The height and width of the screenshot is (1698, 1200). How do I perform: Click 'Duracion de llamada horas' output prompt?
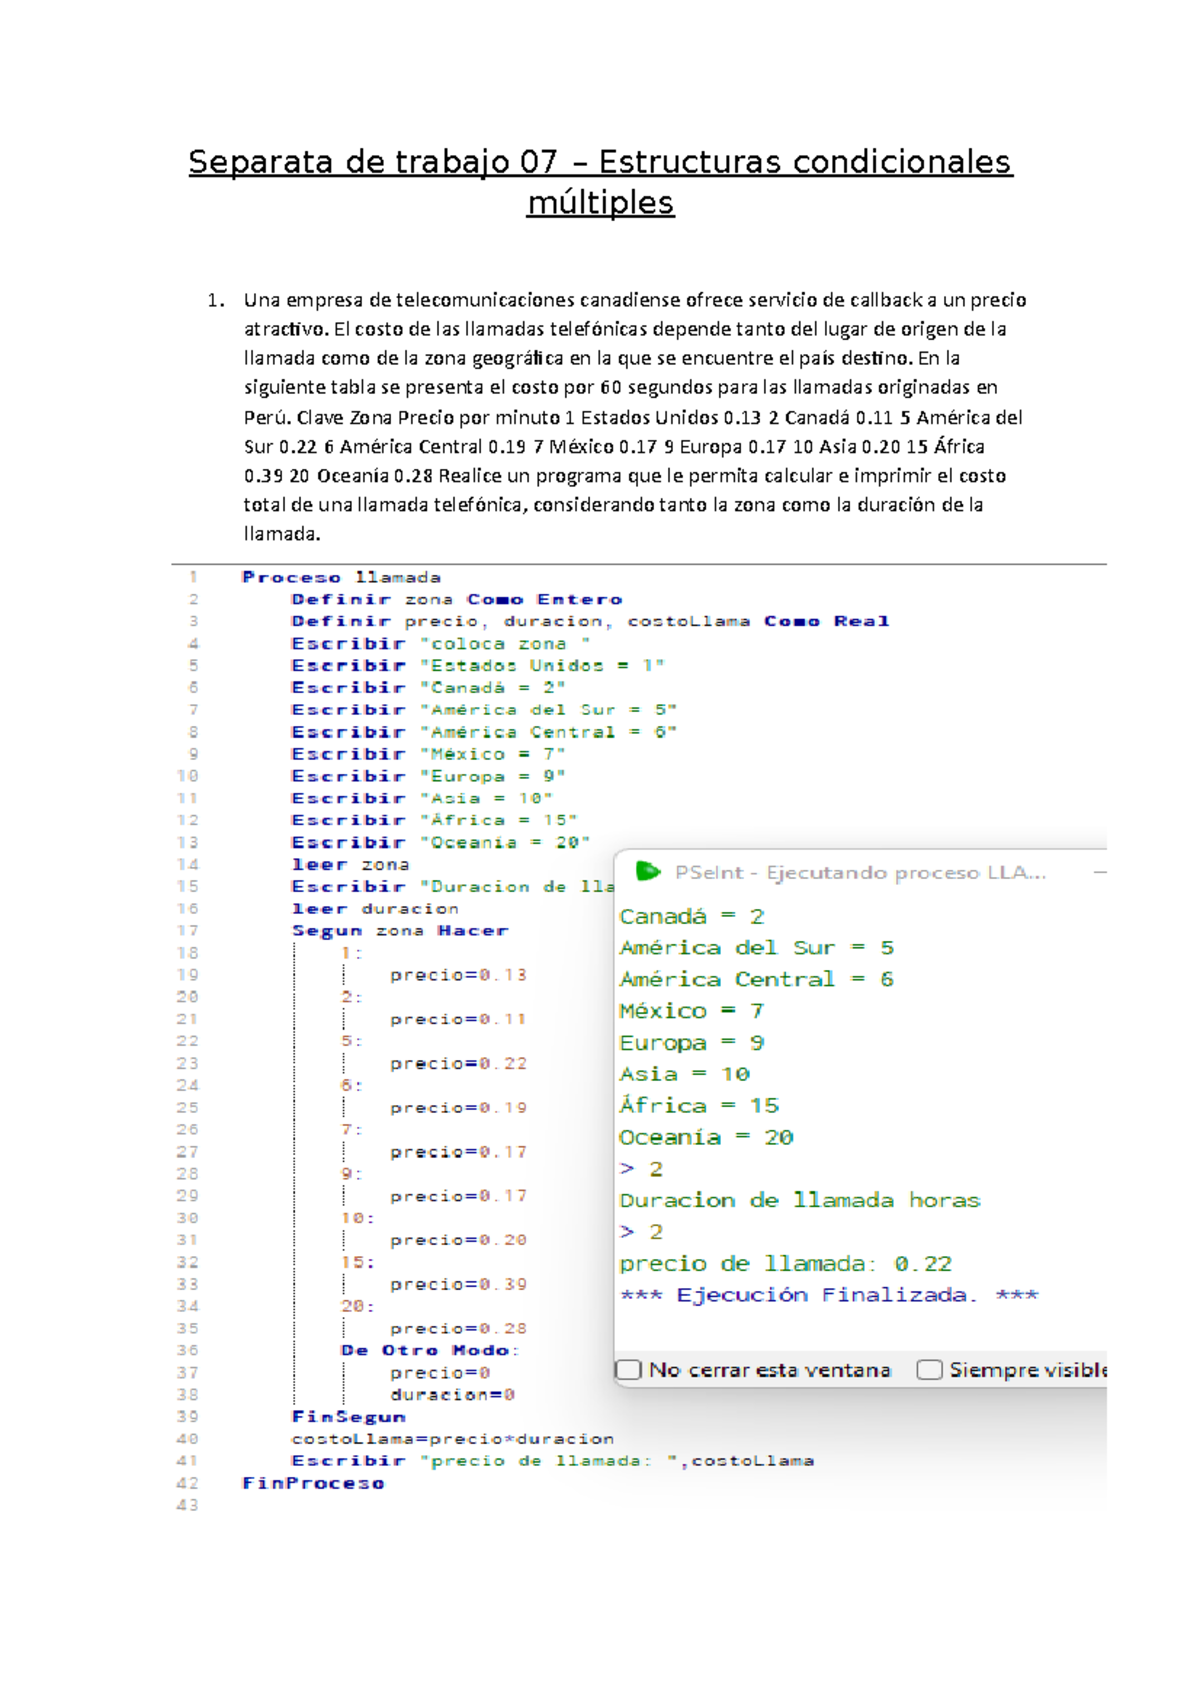coord(799,1200)
